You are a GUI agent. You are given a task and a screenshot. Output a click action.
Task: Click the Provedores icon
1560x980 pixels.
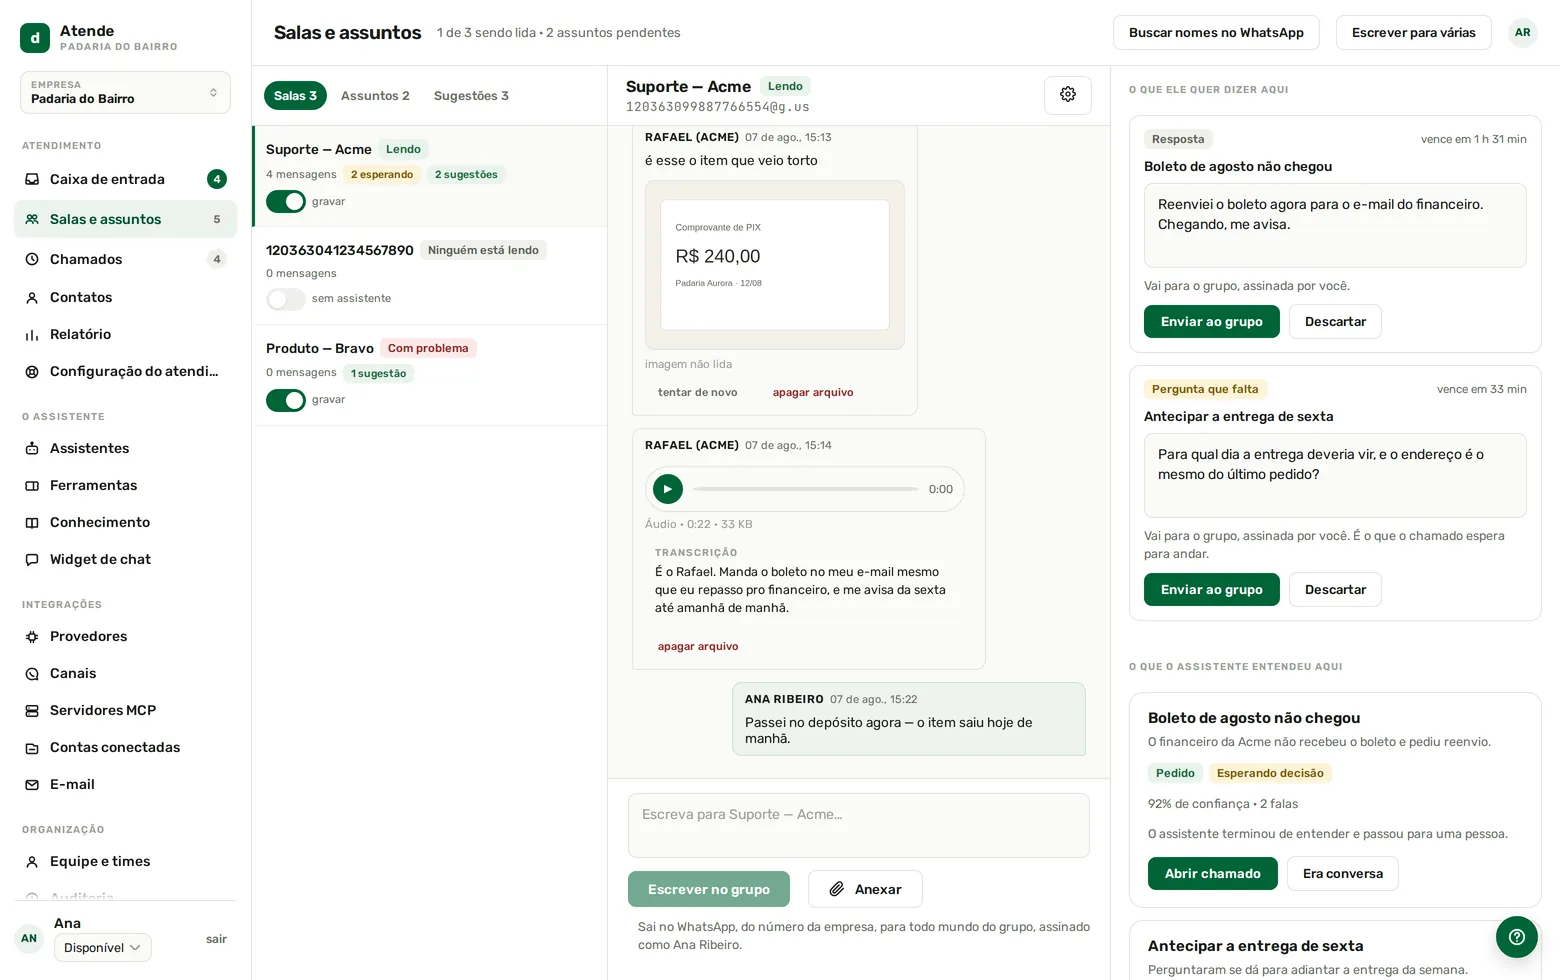(32, 636)
